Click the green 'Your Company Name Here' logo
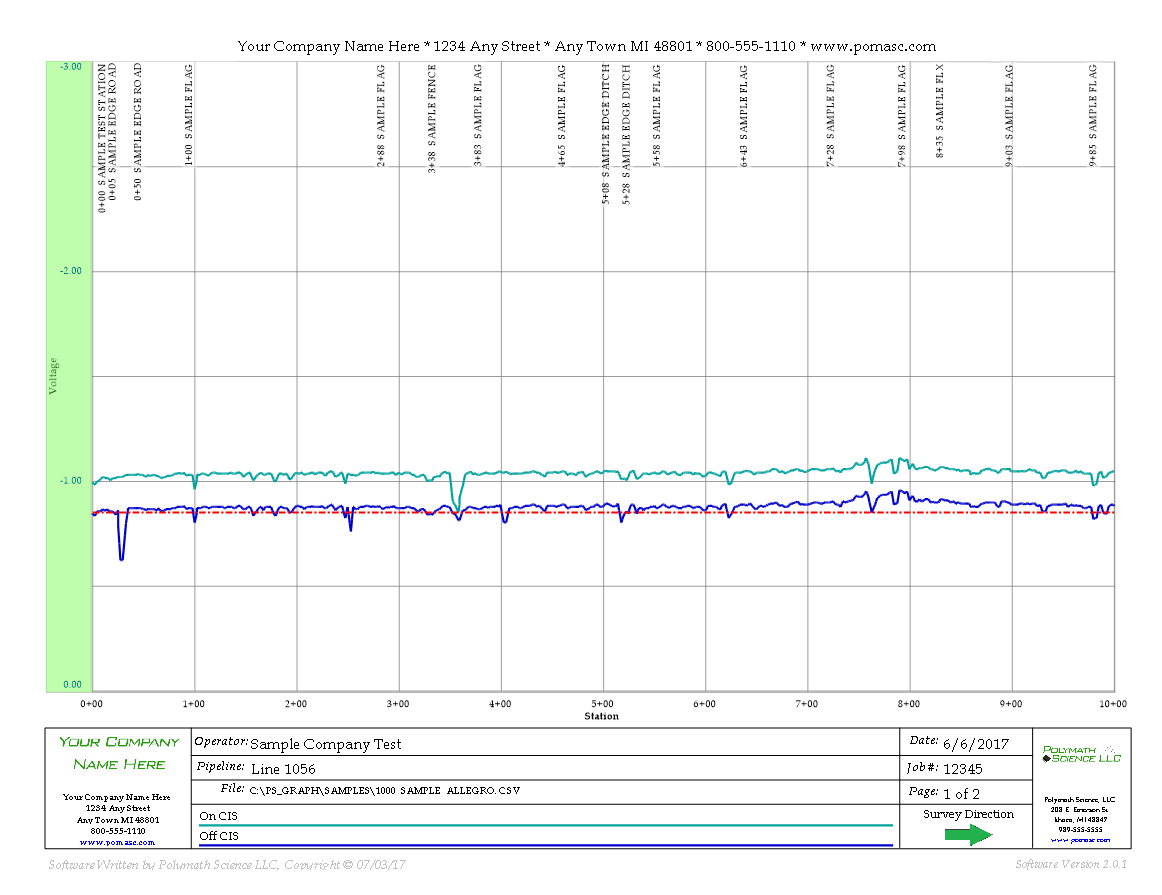The width and height of the screenshot is (1162, 895). (x=119, y=753)
